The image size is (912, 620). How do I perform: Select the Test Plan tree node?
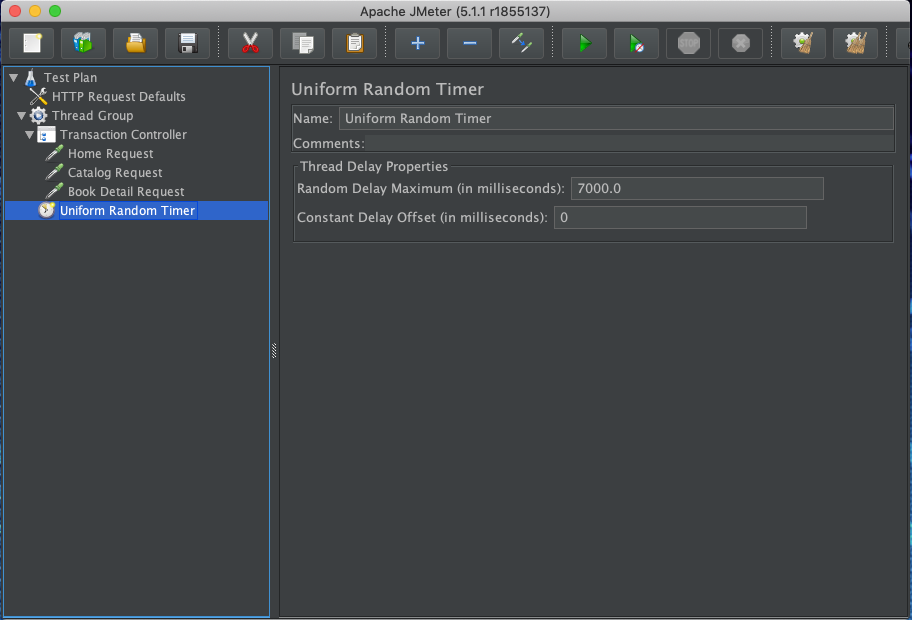point(70,77)
